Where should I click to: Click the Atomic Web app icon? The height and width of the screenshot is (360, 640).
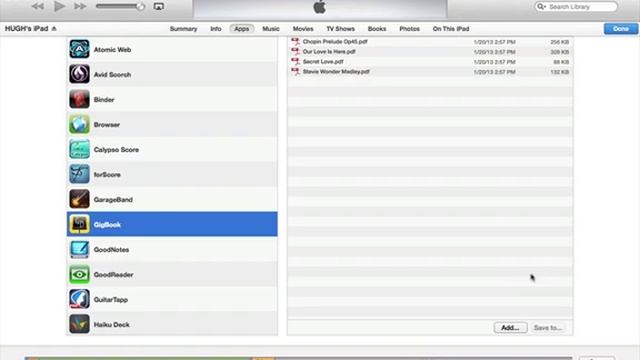79,49
